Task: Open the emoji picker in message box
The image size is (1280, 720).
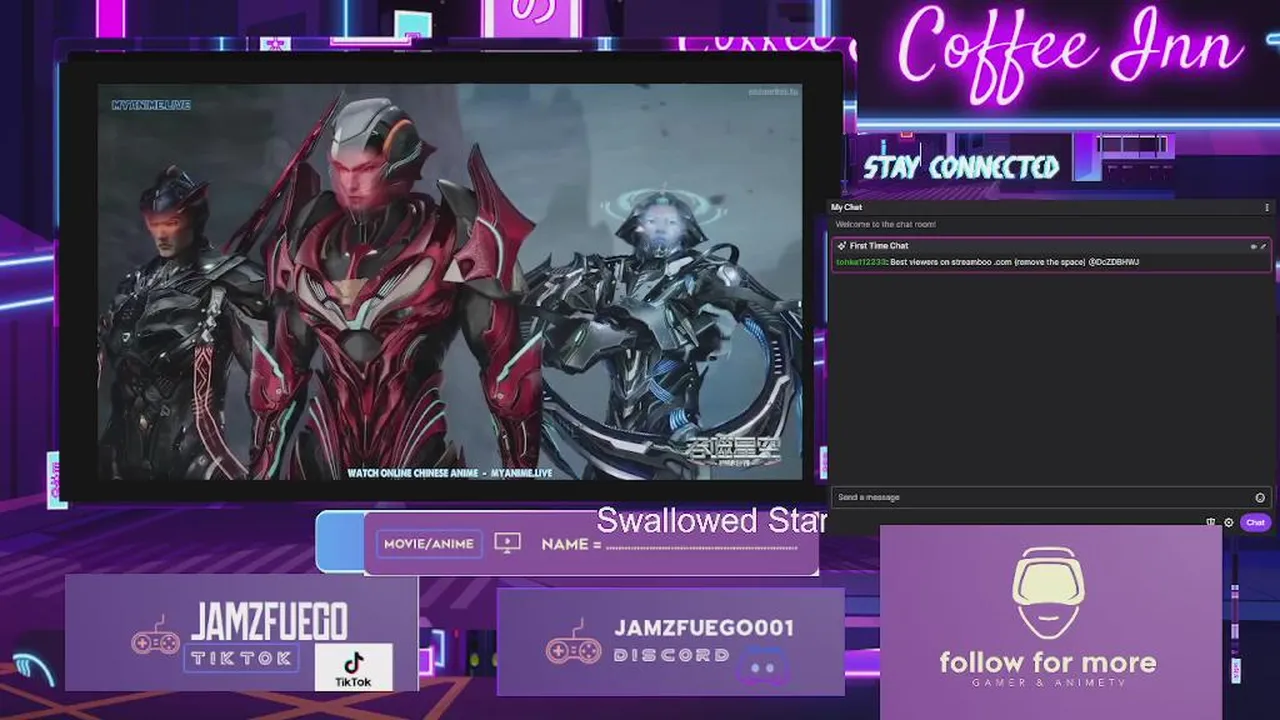Action: tap(1260, 497)
